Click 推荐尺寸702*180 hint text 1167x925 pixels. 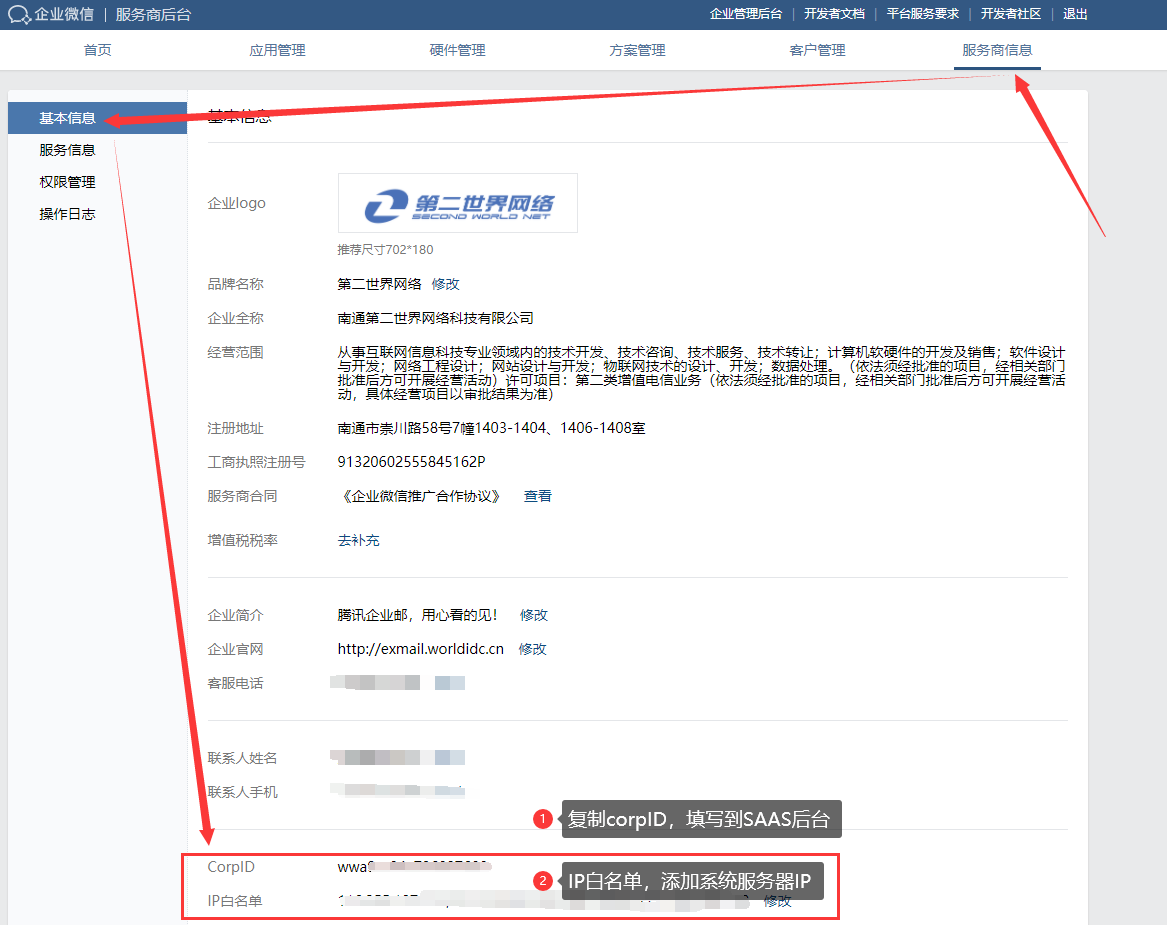pyautogui.click(x=386, y=249)
